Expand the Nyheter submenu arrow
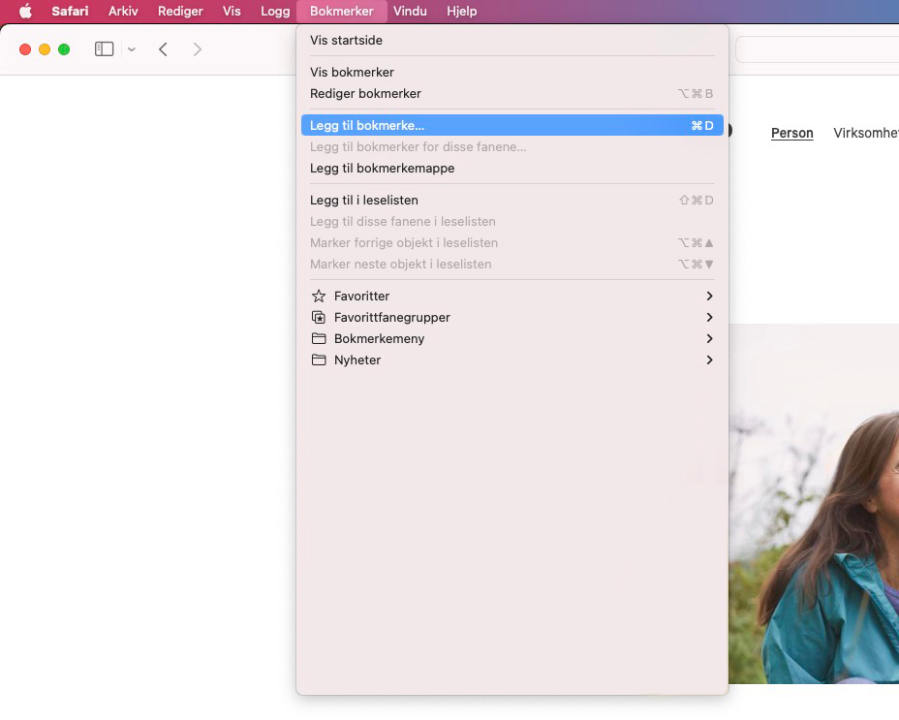 (x=709, y=359)
